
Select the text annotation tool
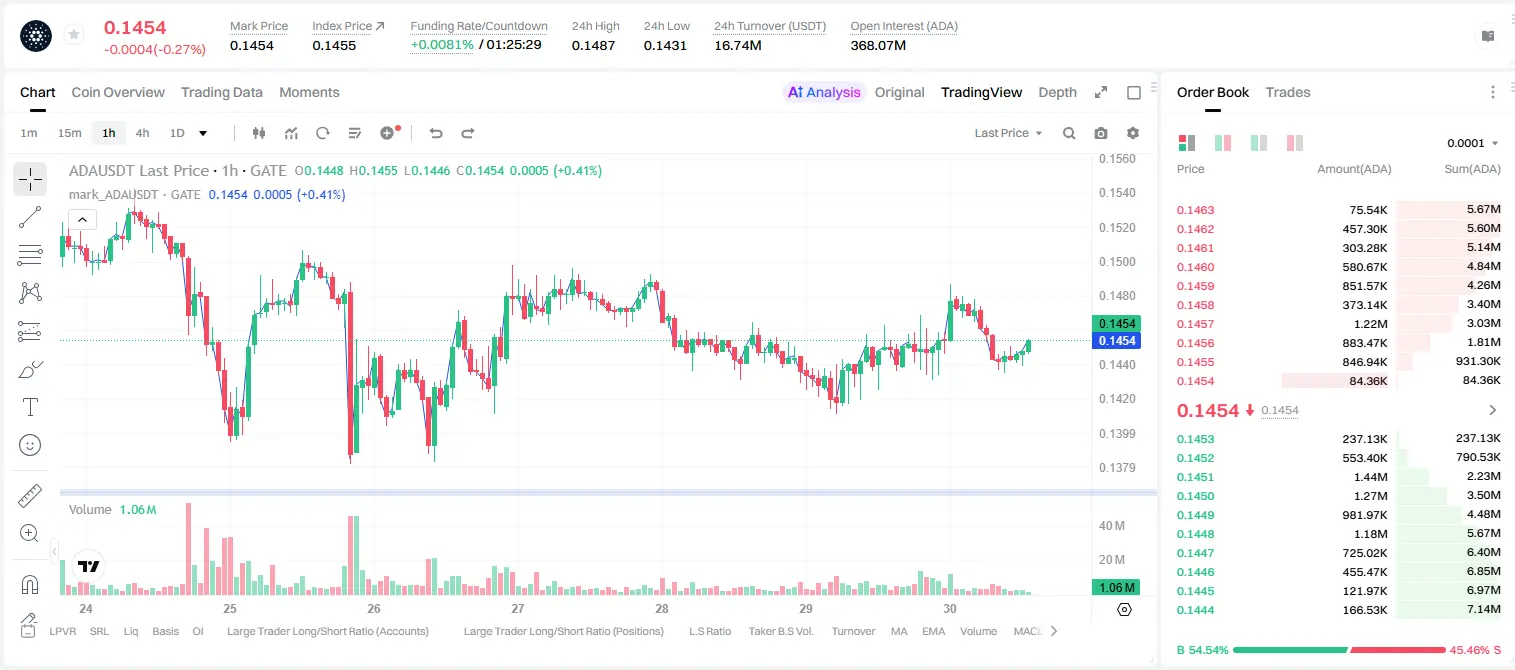coord(30,407)
